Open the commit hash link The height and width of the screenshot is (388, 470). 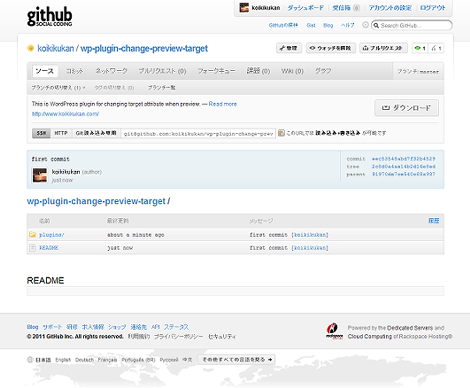click(x=404, y=159)
